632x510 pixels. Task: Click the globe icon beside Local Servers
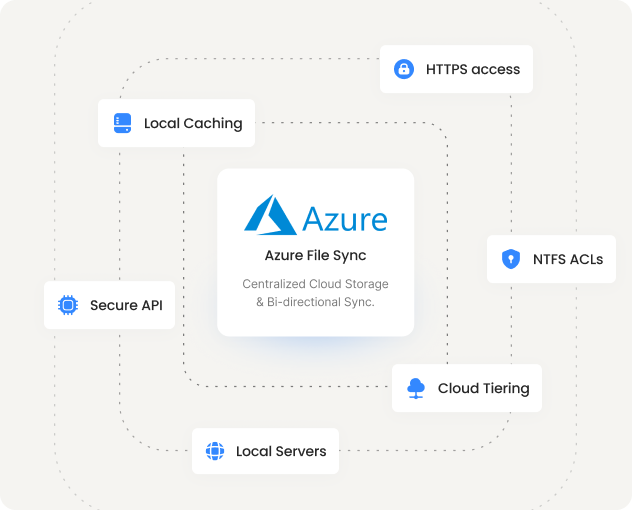pos(215,451)
